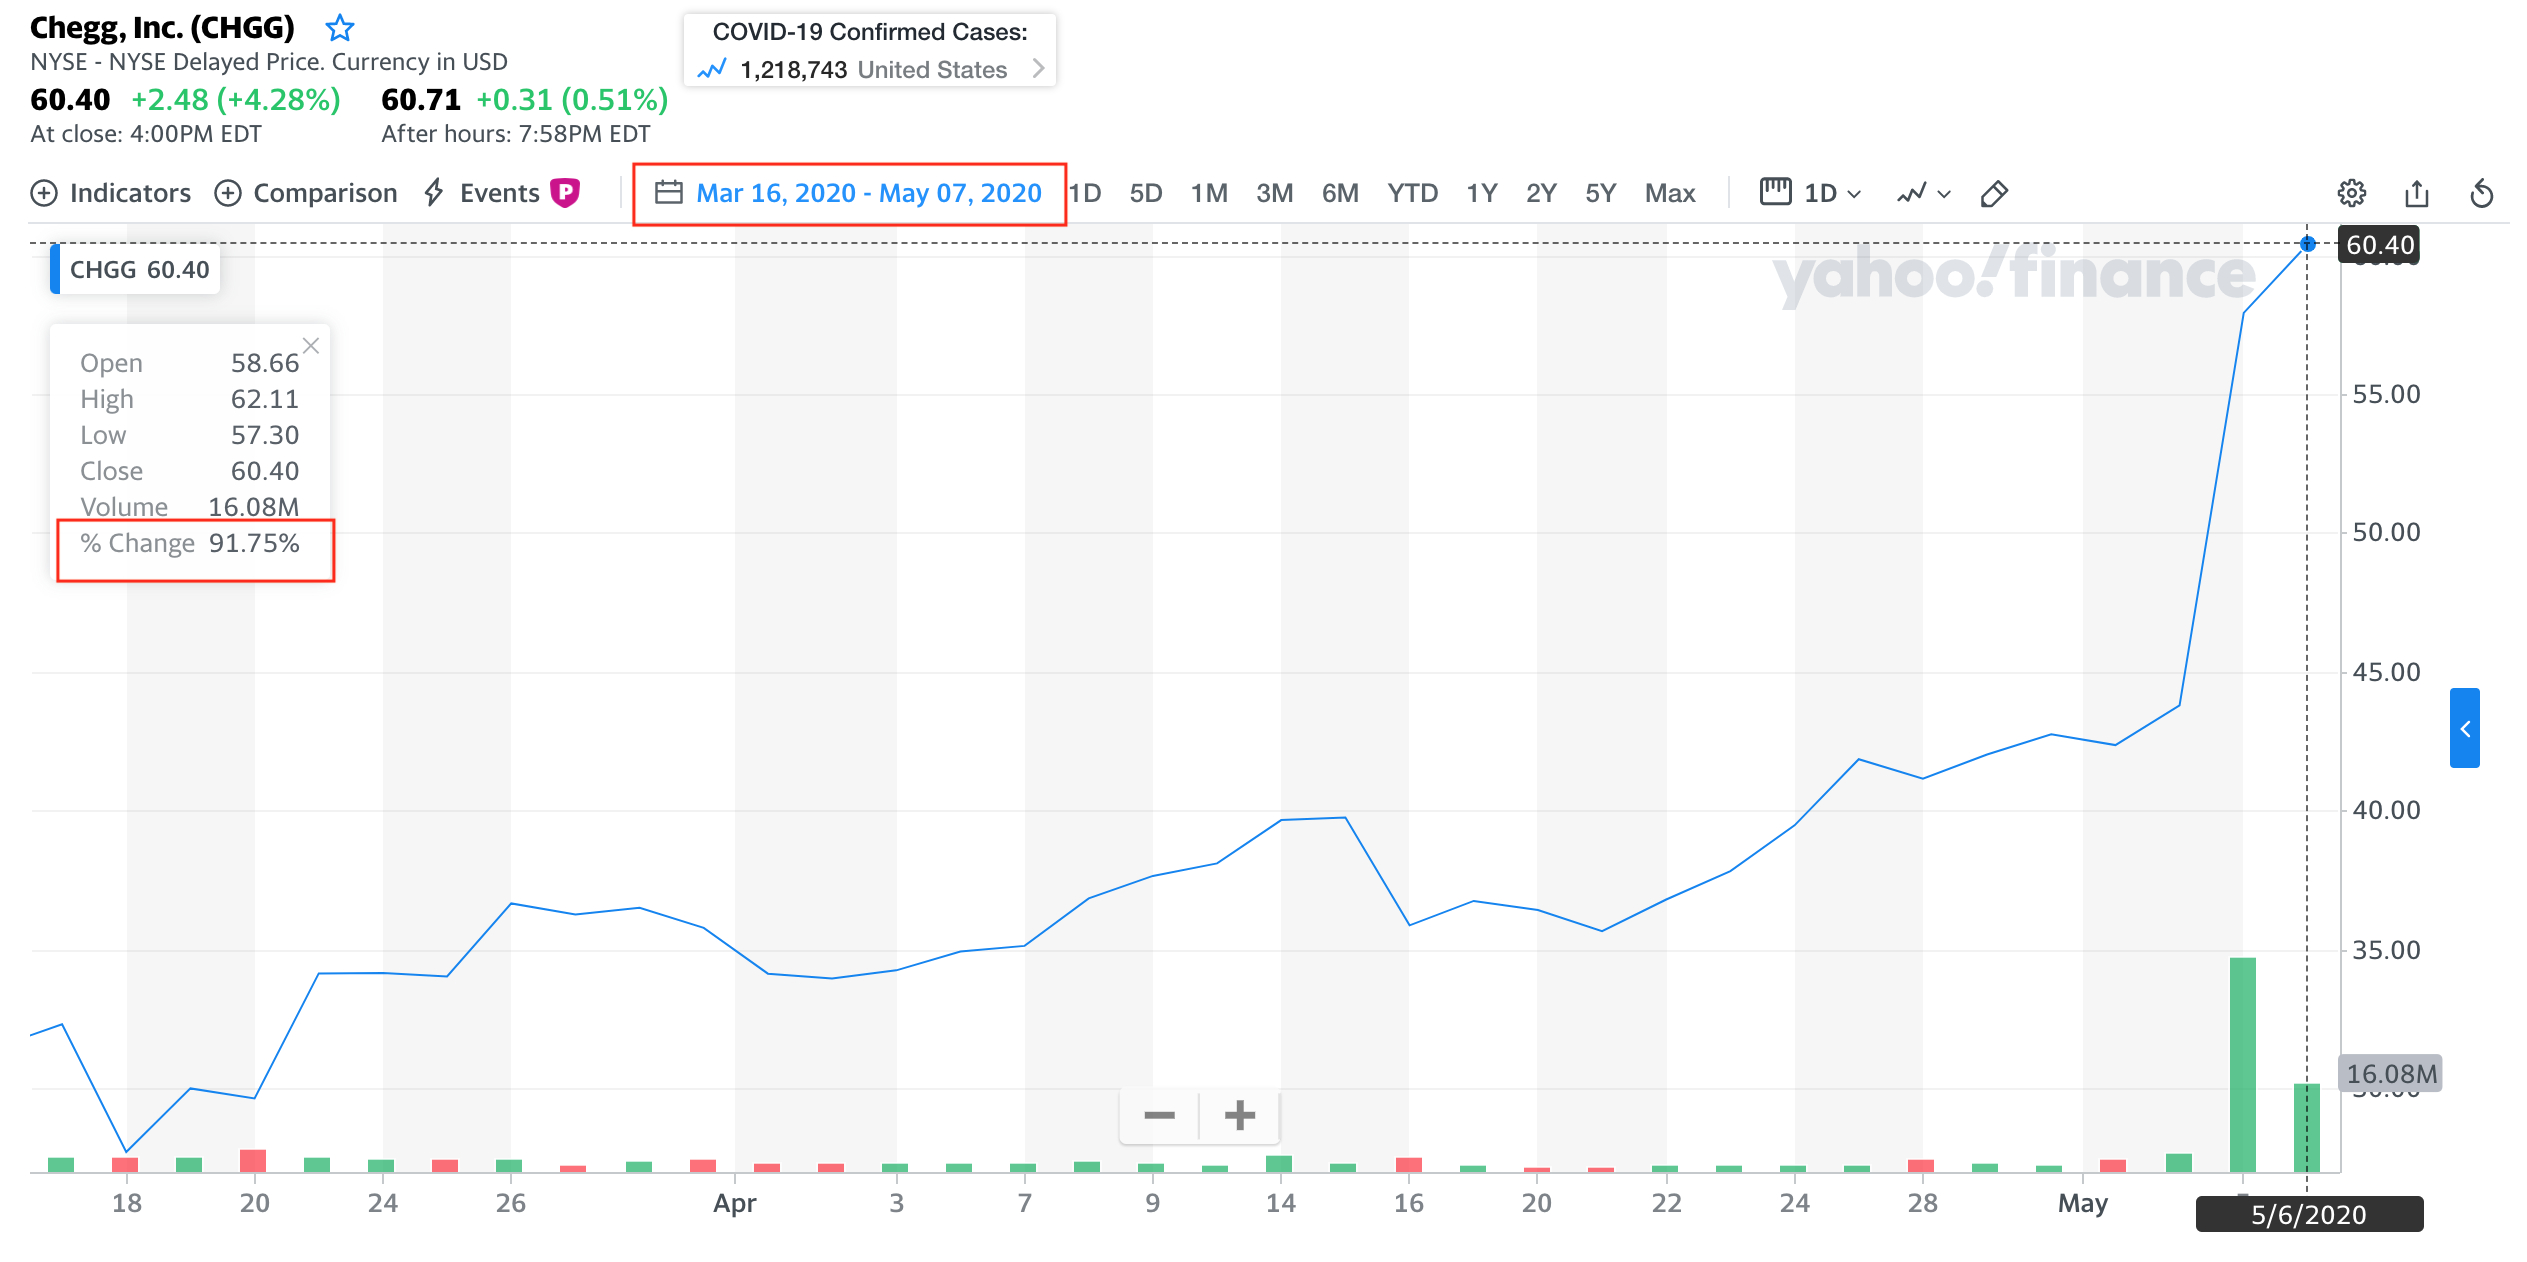Click the 60.40 current price tag
Screen dimensions: 2527x1262
2380,245
